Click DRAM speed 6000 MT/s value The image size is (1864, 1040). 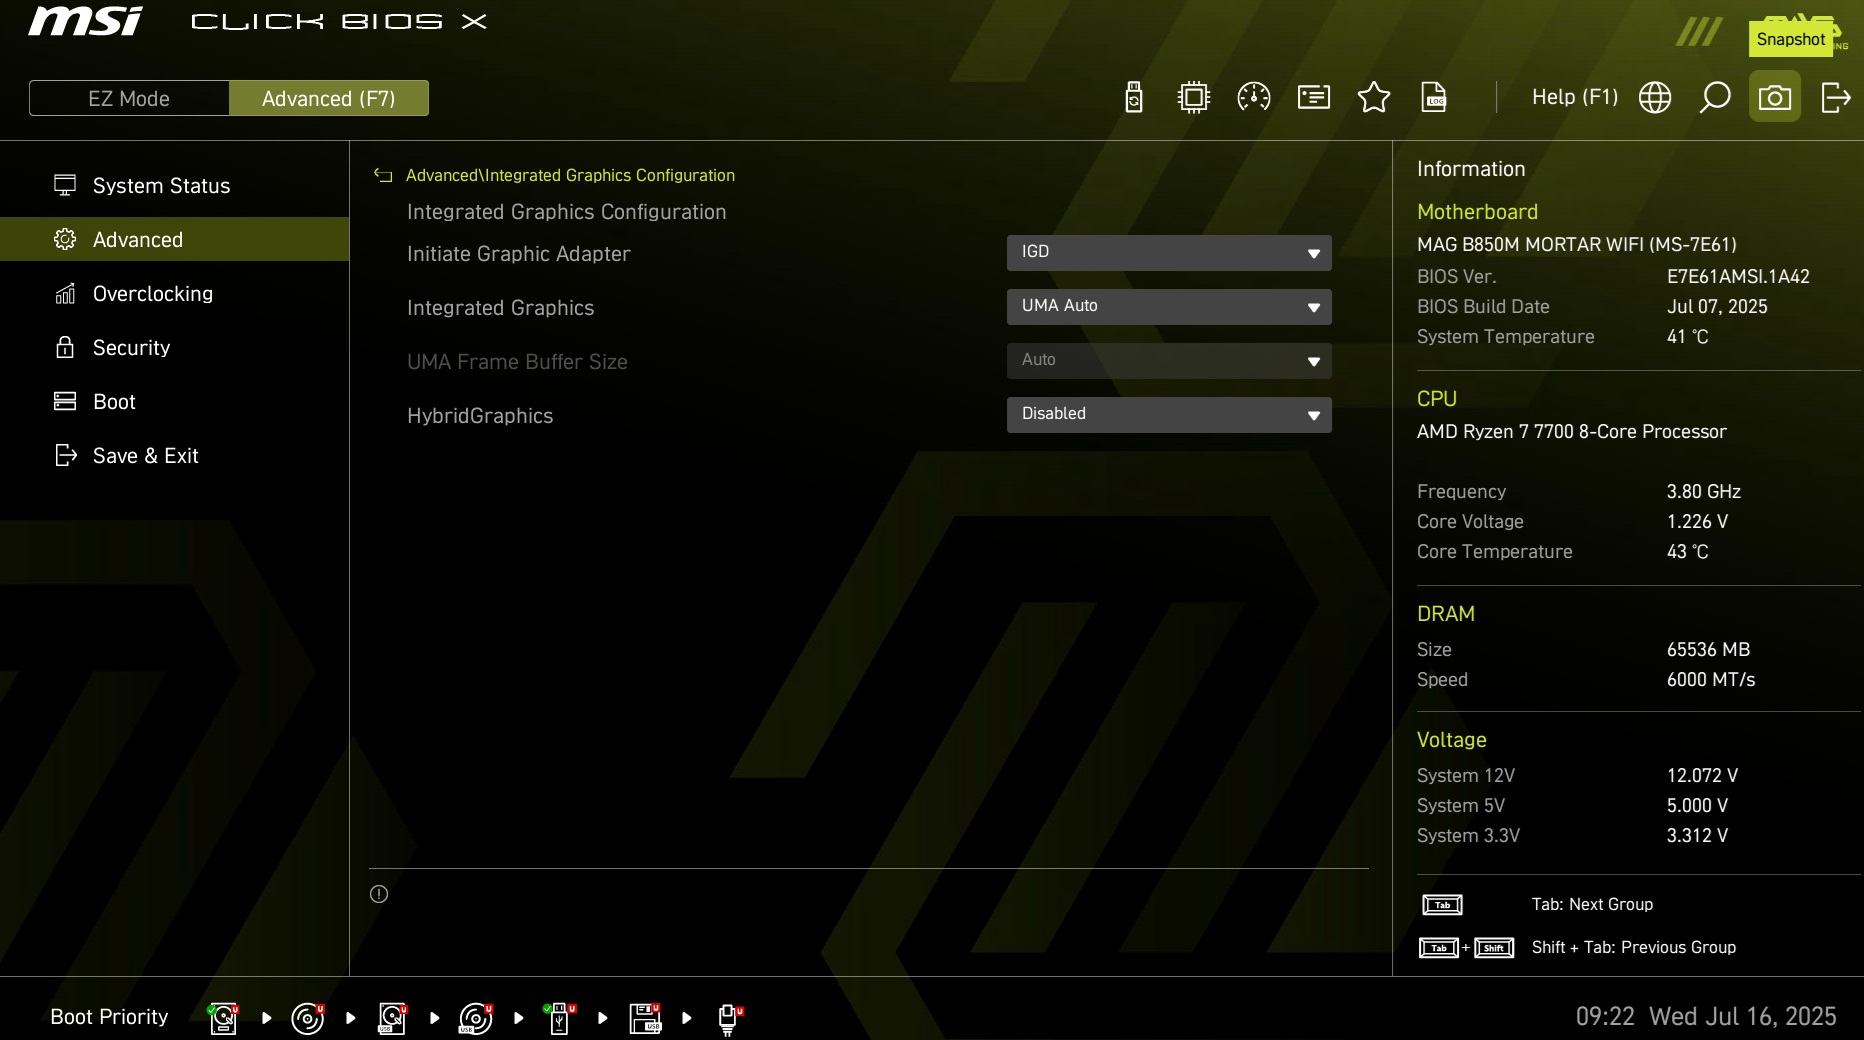tap(1710, 680)
